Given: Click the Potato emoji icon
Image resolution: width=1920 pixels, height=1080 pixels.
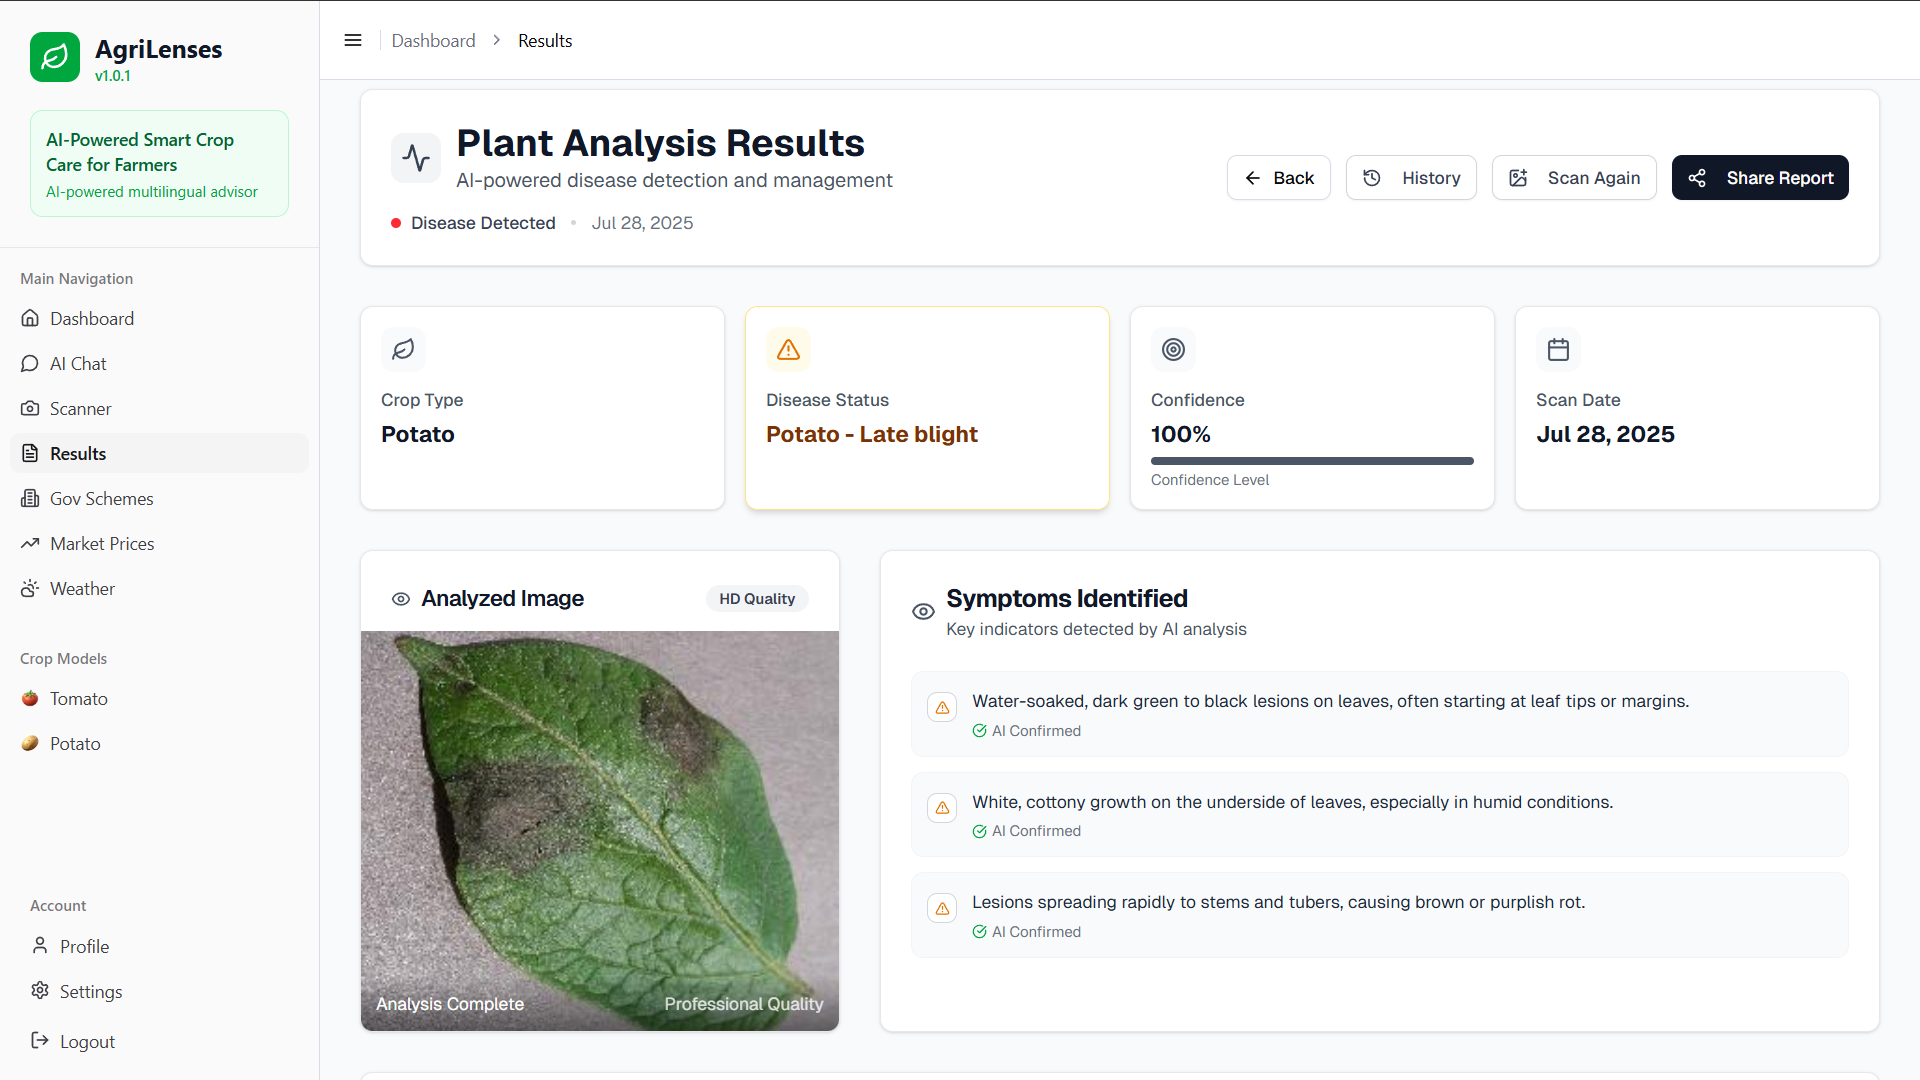Looking at the screenshot, I should tap(30, 743).
